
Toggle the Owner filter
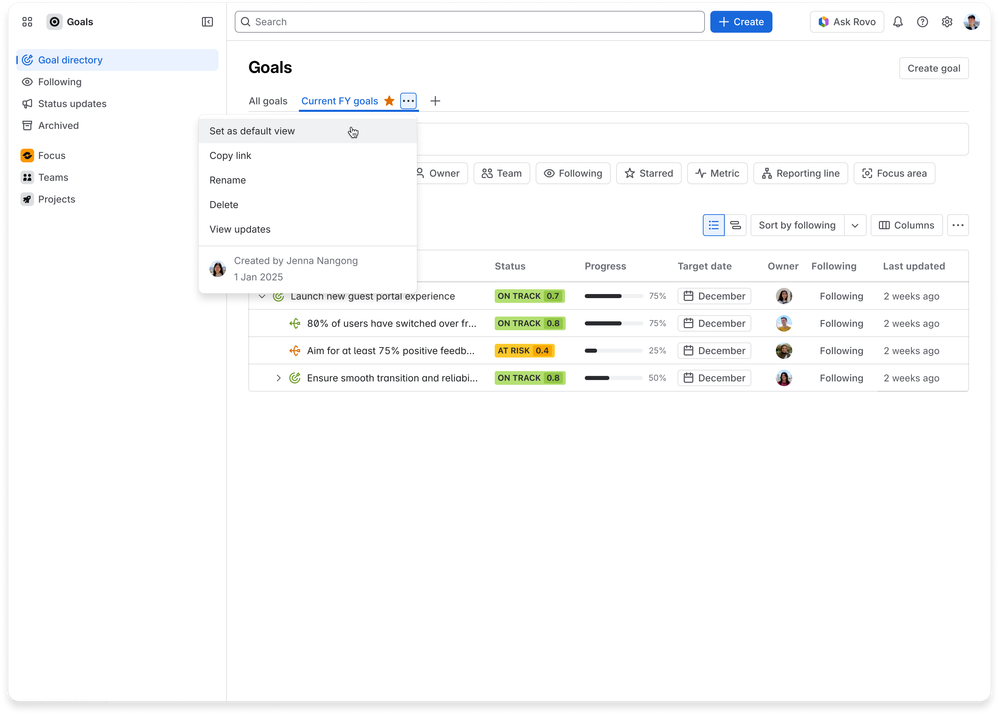coord(440,173)
